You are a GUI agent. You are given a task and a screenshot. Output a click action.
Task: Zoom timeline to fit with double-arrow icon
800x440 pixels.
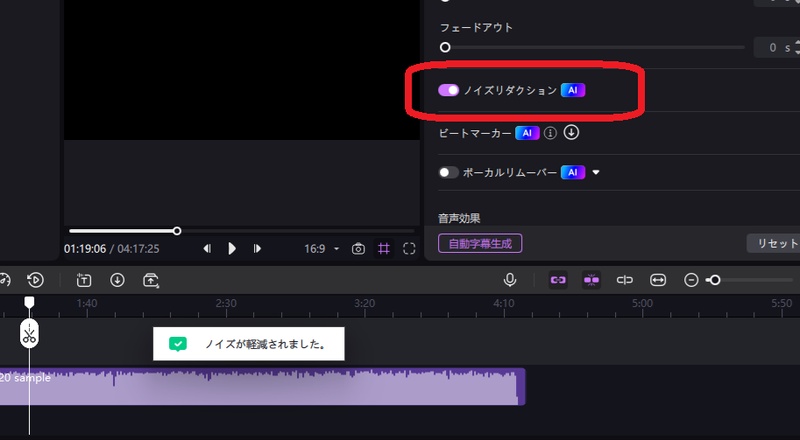click(658, 280)
